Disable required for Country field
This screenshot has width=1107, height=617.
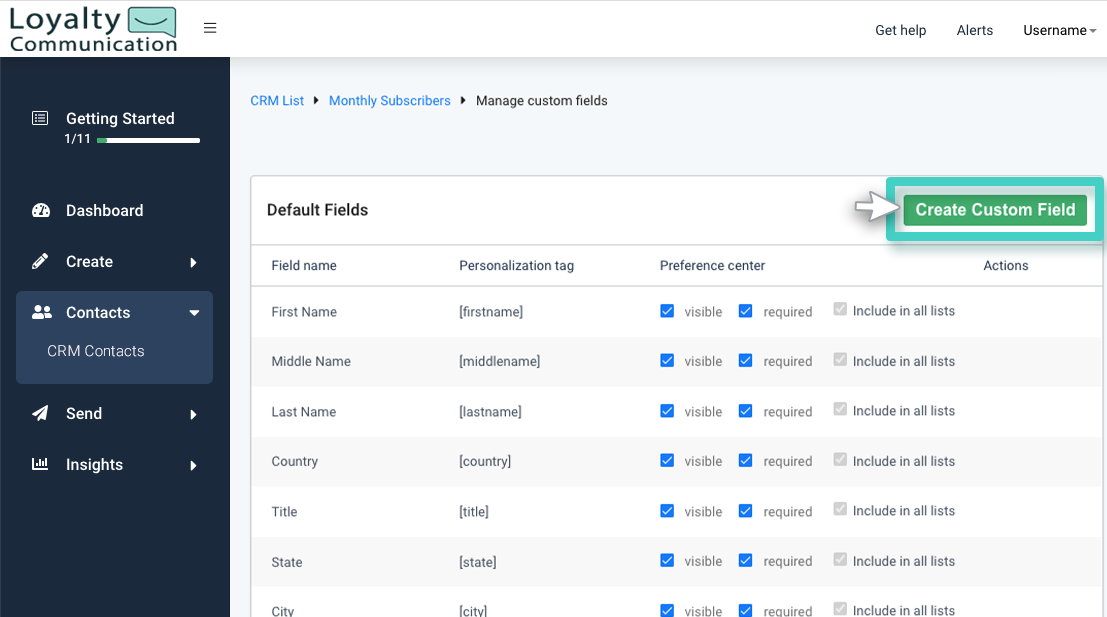coord(745,461)
